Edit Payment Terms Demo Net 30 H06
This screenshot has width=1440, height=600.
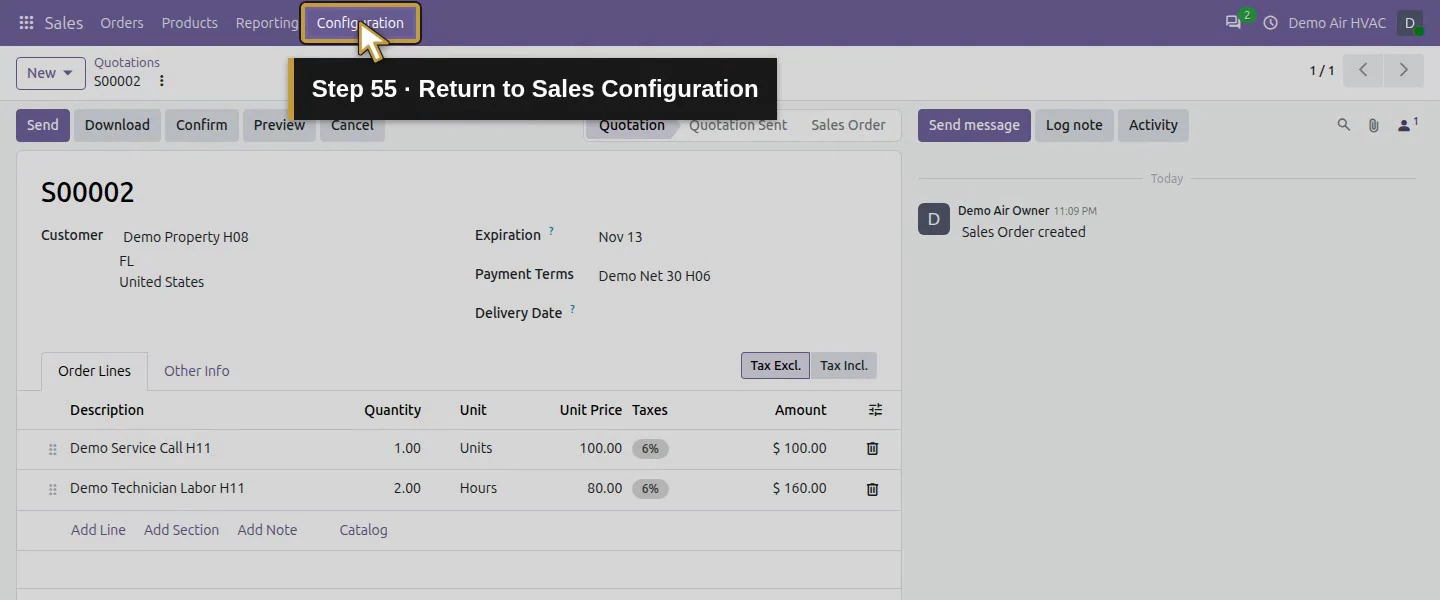coord(654,276)
